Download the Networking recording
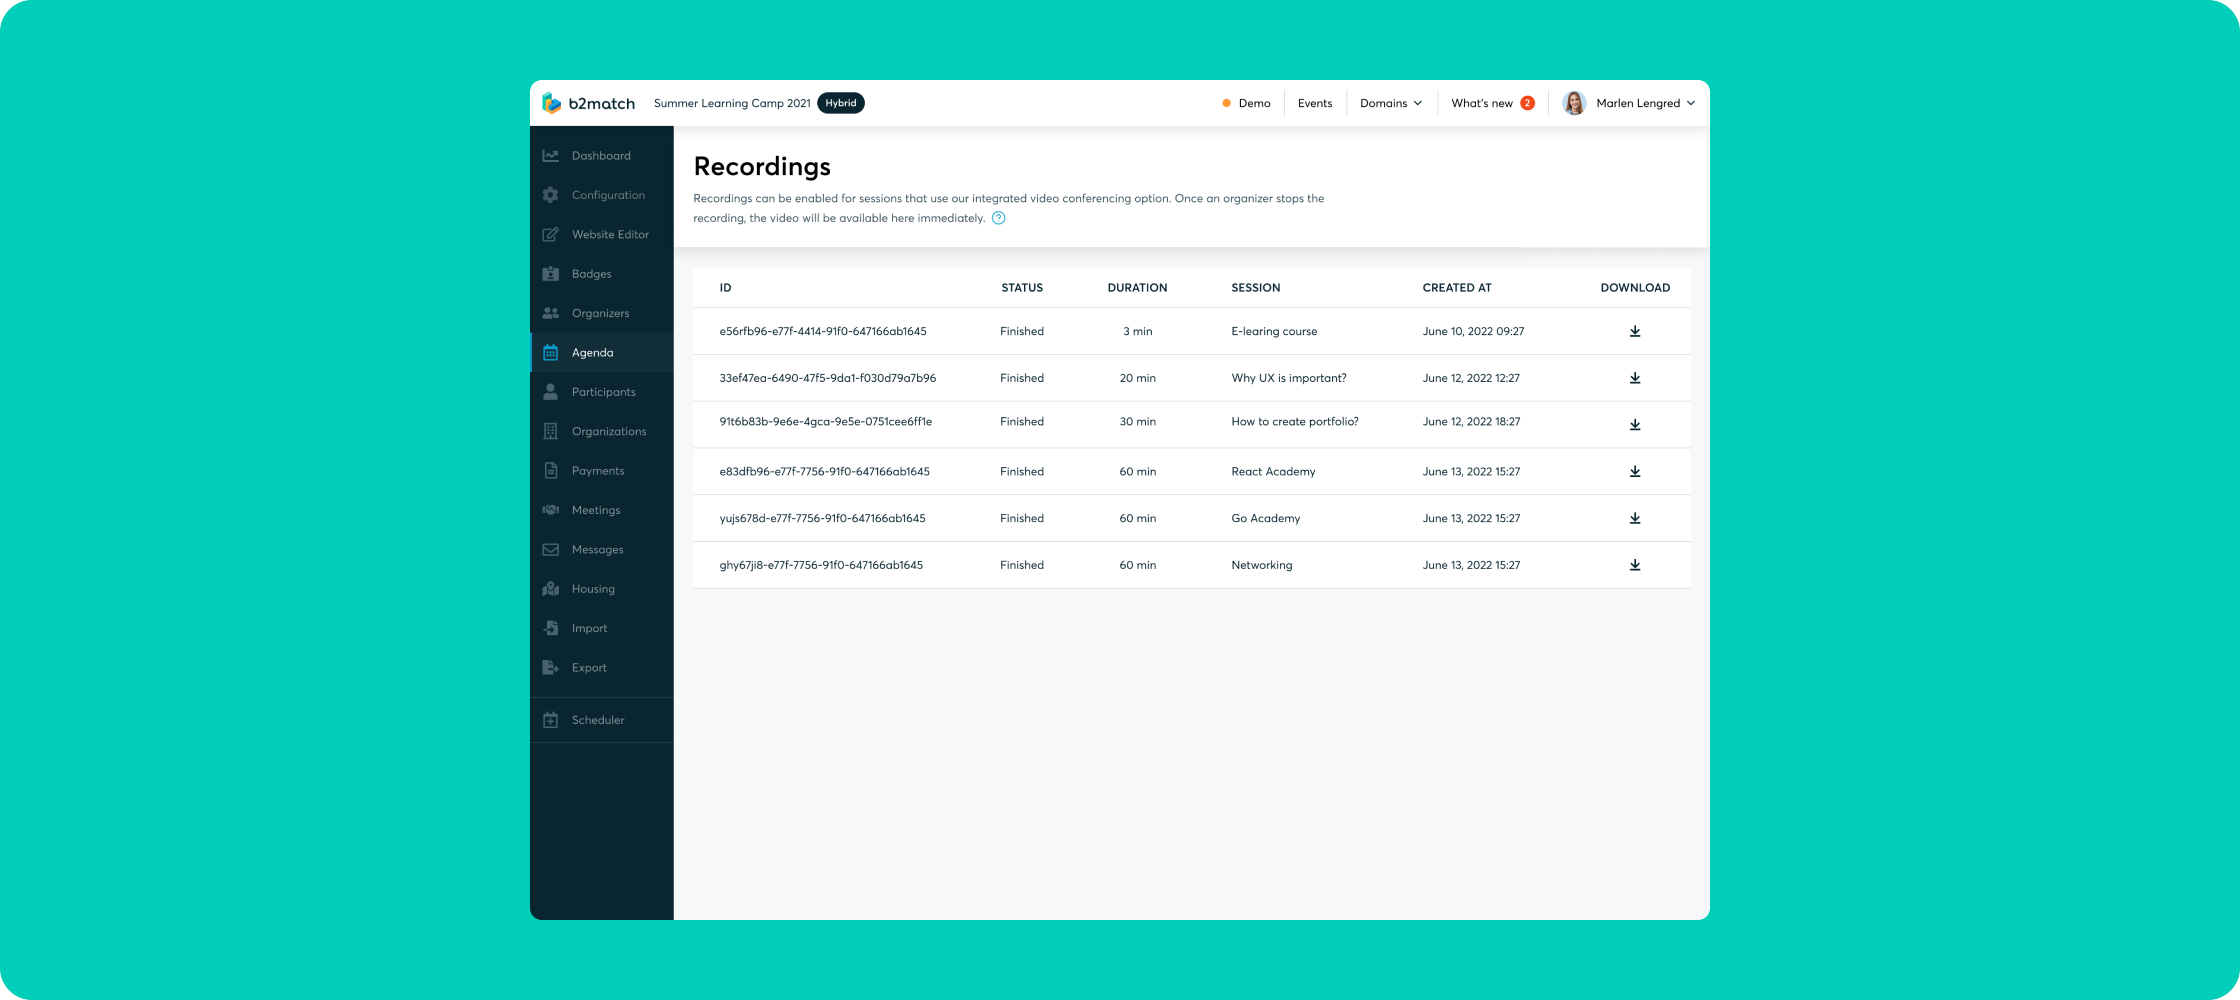This screenshot has height=1000, width=2240. (1635, 565)
